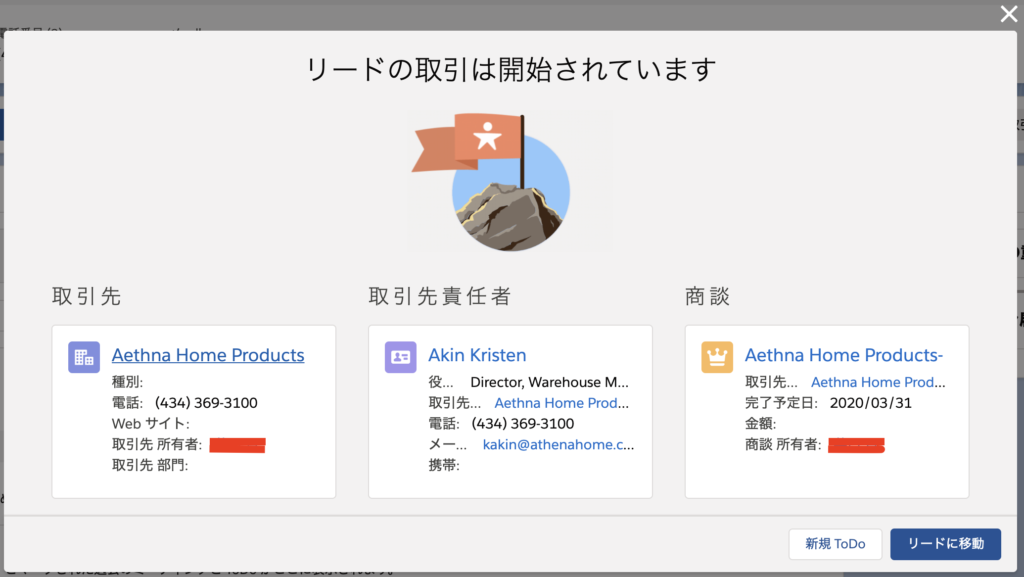
Task: Select the 取引先 section heading
Action: (x=87, y=296)
